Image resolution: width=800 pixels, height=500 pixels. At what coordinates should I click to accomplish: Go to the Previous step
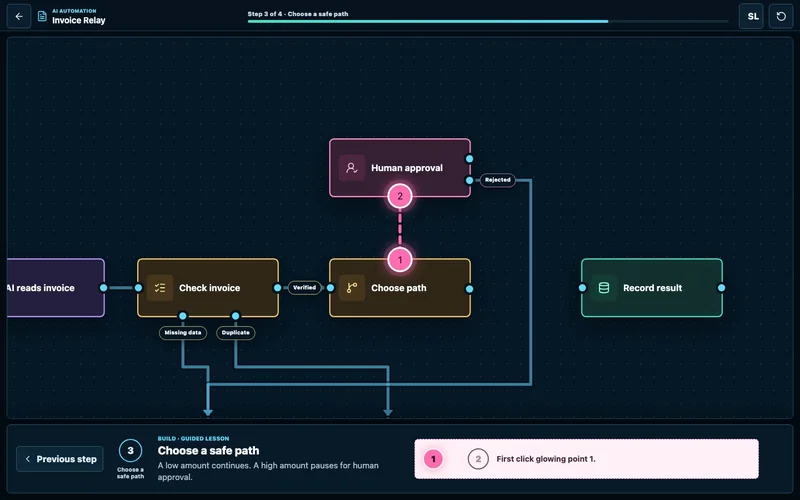pyautogui.click(x=60, y=459)
